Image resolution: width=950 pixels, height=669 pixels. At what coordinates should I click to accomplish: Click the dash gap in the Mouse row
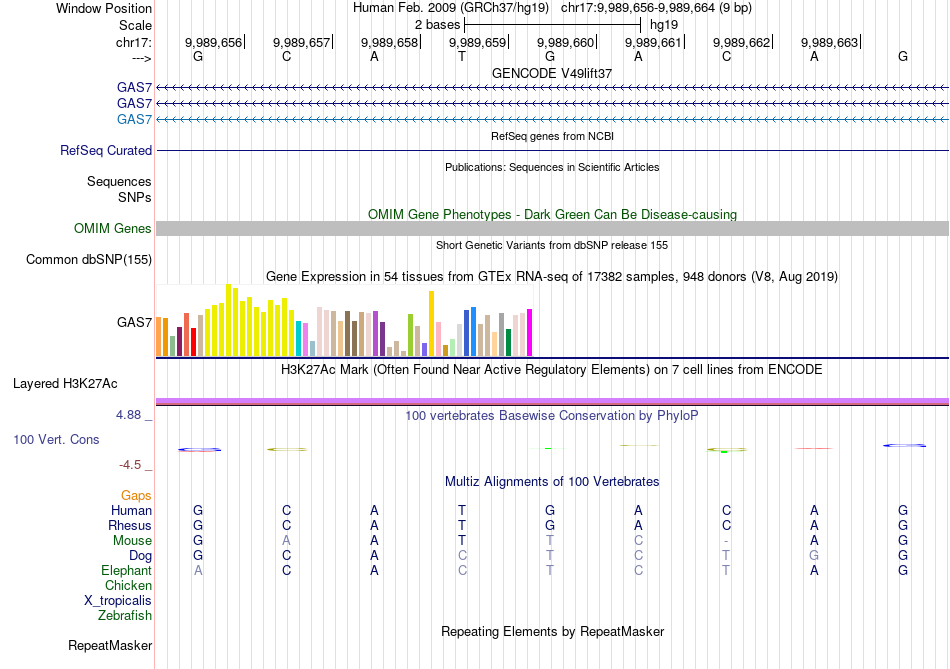(726, 541)
